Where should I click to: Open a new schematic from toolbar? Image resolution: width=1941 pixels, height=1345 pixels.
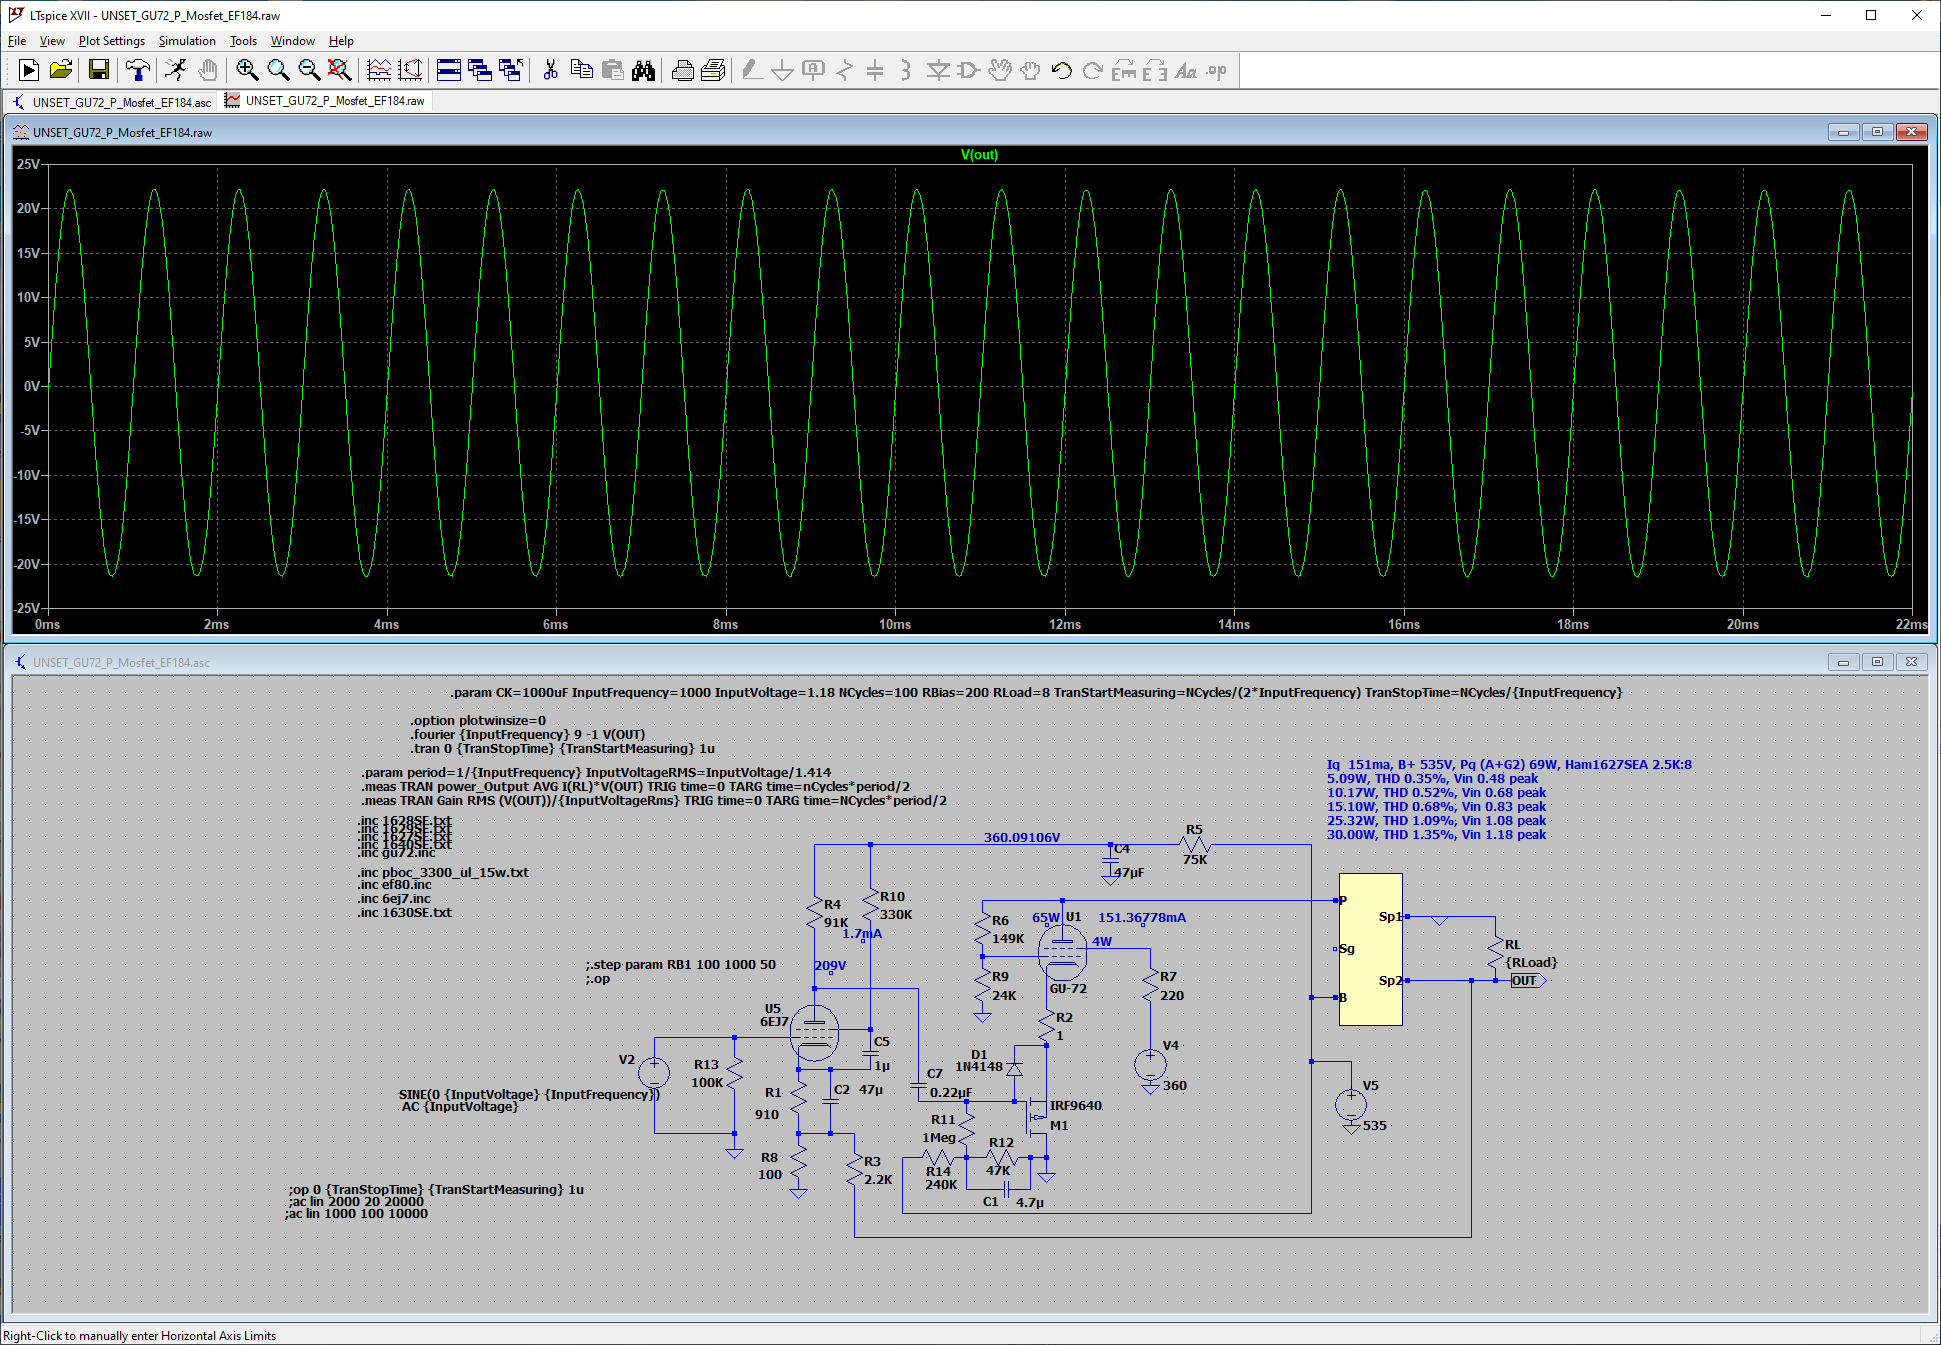click(29, 70)
